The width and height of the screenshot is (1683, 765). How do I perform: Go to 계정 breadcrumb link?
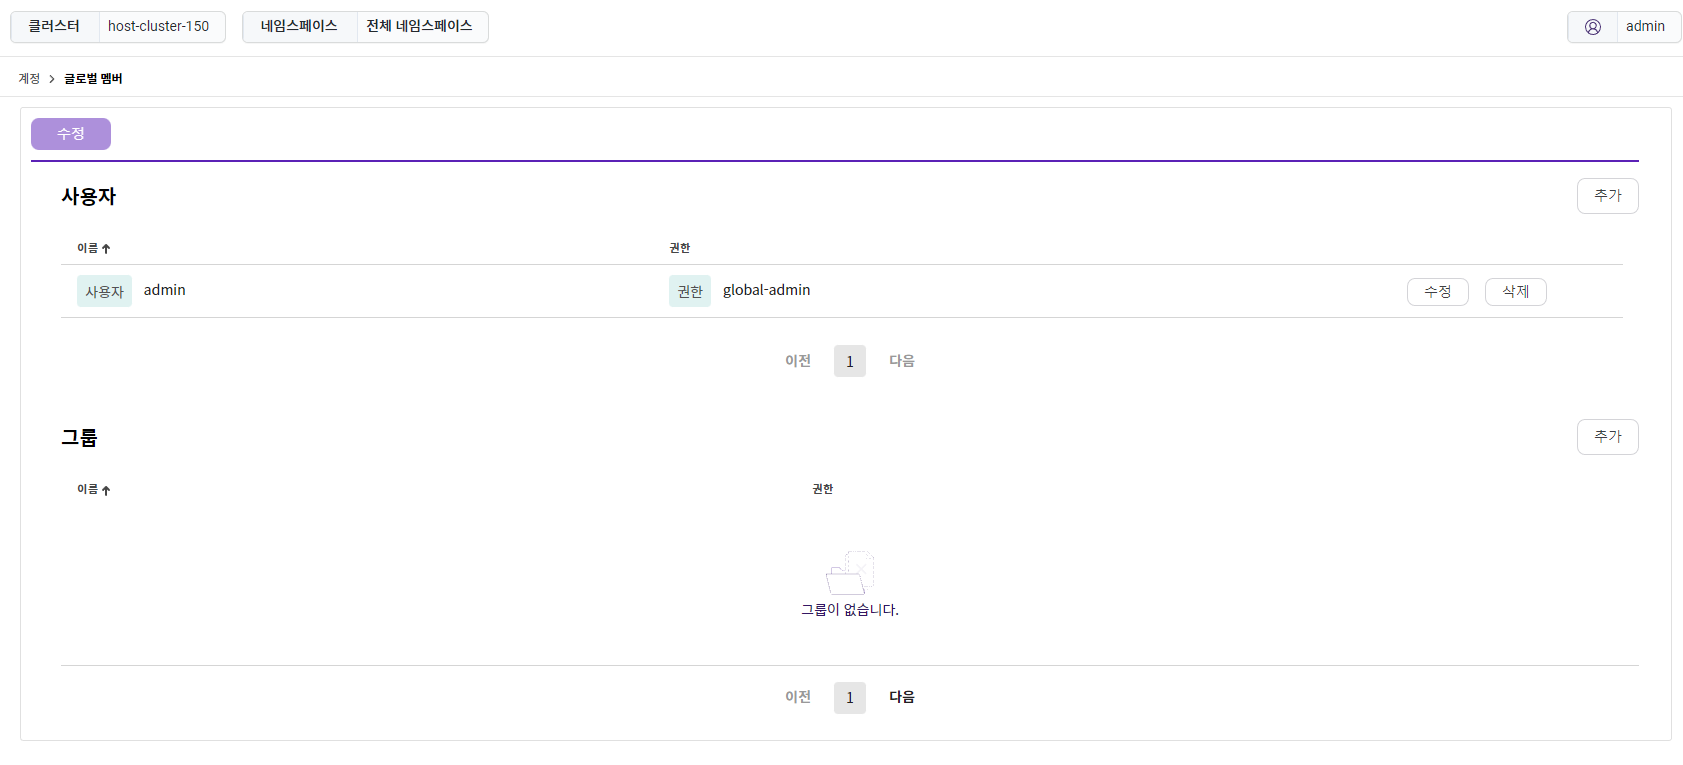pos(29,79)
